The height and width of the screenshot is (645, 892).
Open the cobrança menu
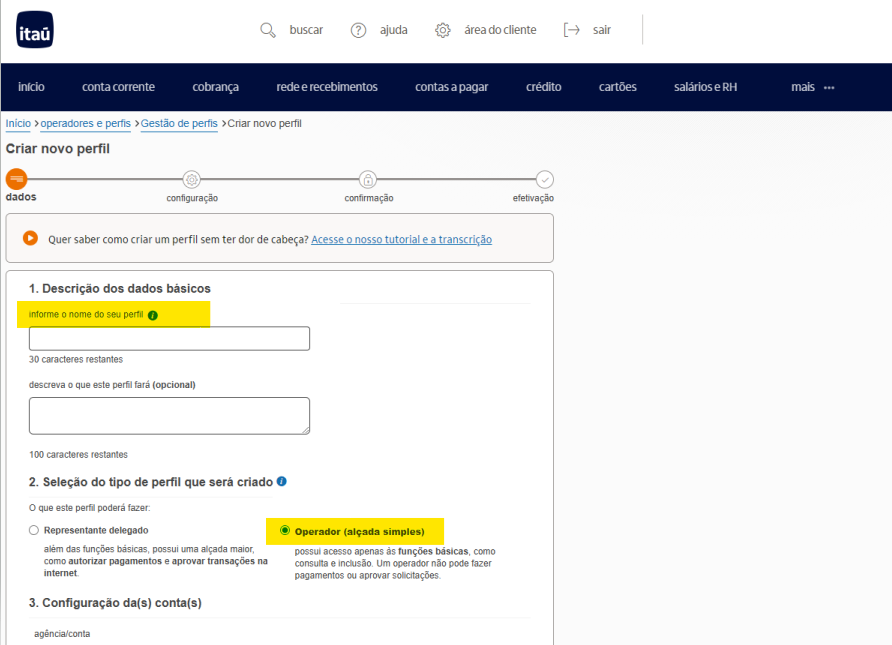point(215,87)
